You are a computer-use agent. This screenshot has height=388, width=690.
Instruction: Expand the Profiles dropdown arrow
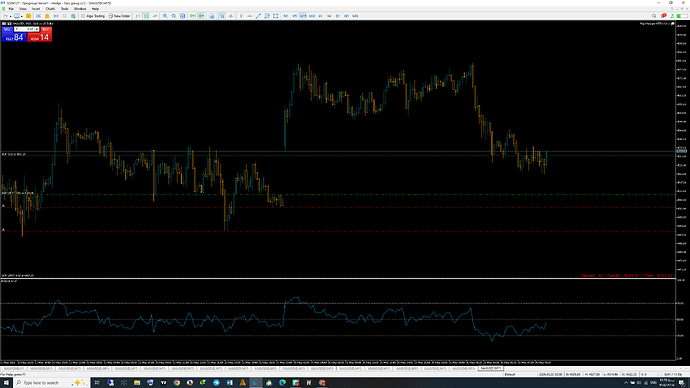click(x=22, y=16)
